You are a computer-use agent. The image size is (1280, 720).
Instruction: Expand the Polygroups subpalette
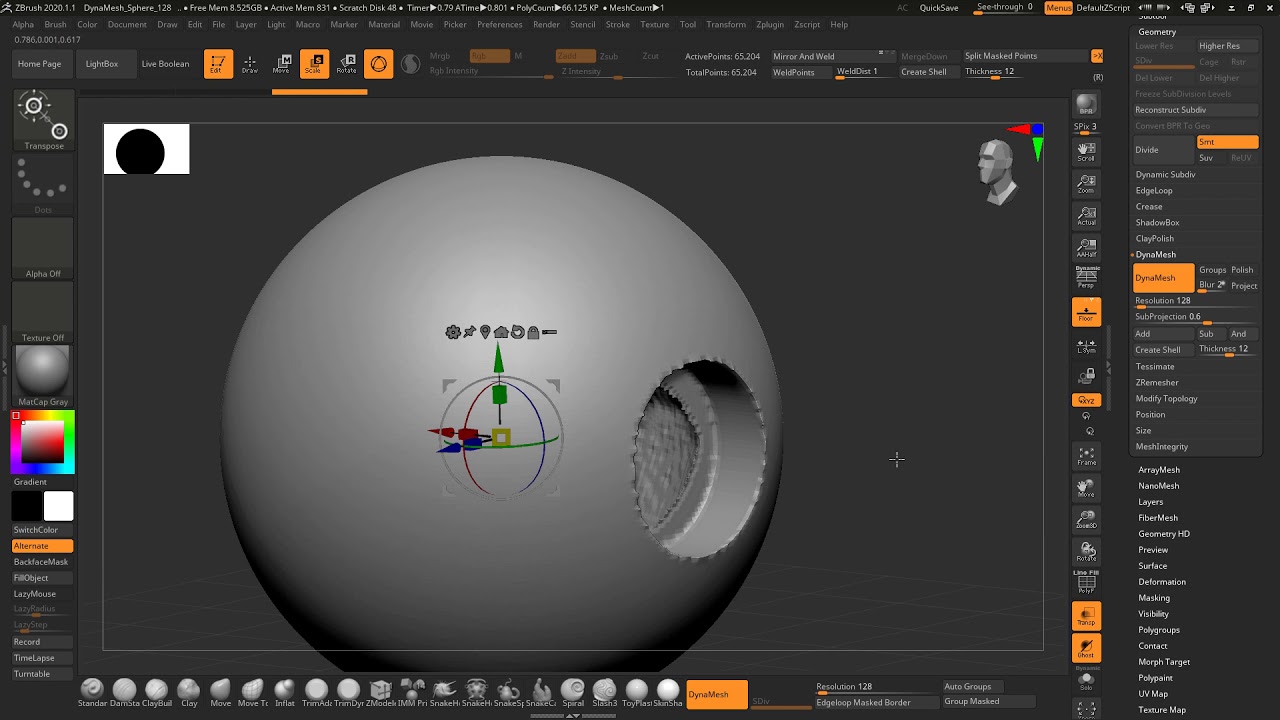coord(1158,630)
